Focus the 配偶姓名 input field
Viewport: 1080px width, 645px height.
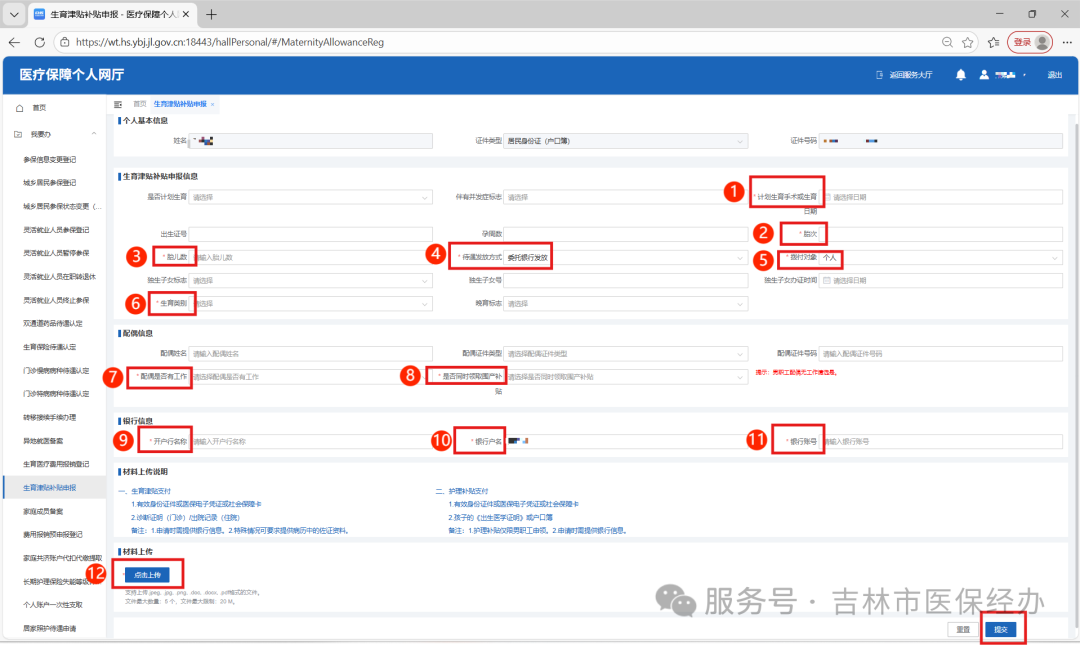311,354
